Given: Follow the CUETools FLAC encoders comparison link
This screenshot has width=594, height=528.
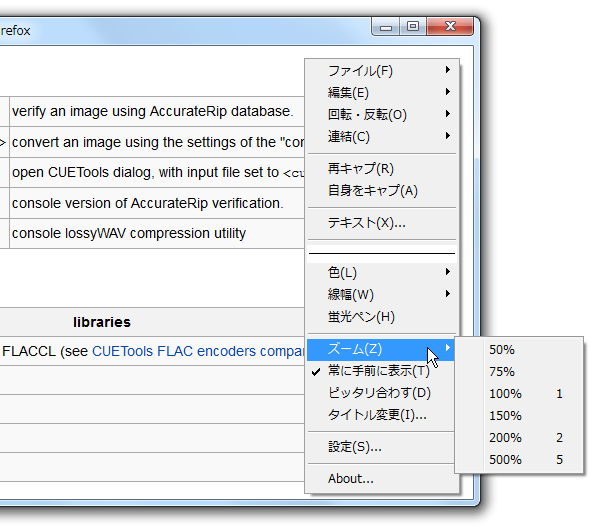Looking at the screenshot, I should pos(198,351).
